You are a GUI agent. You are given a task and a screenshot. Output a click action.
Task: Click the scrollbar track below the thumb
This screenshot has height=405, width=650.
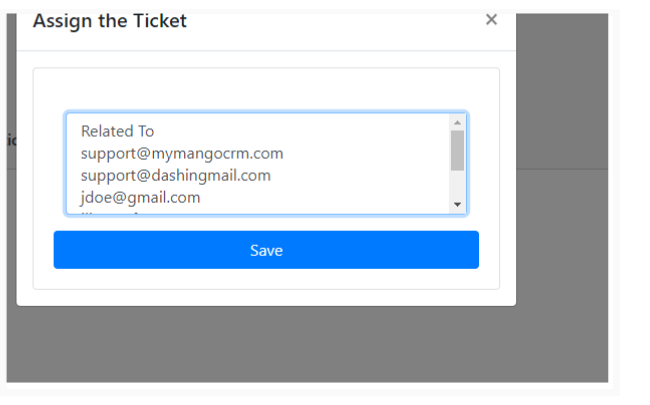coord(457,184)
